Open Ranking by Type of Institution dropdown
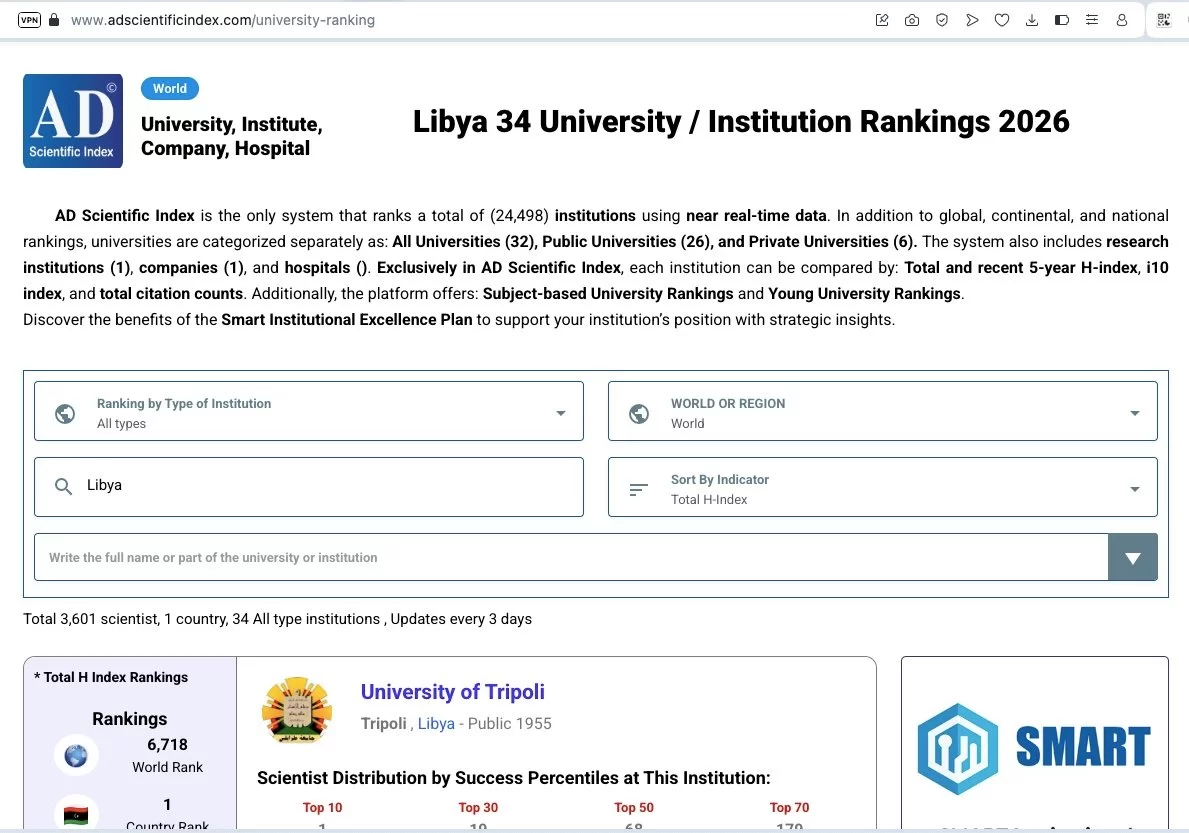Screen dimensions: 1189x833 (308, 412)
